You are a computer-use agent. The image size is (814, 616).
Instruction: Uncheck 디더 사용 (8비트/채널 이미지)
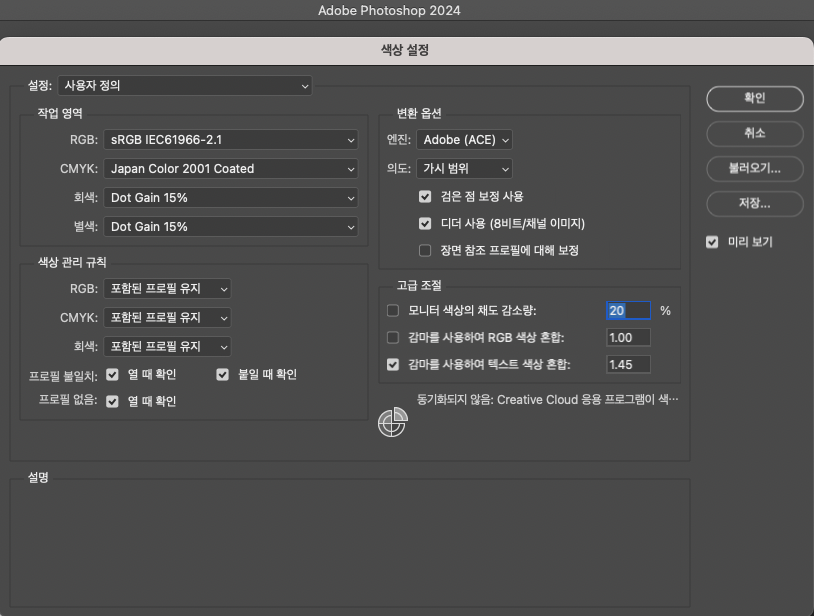point(425,223)
